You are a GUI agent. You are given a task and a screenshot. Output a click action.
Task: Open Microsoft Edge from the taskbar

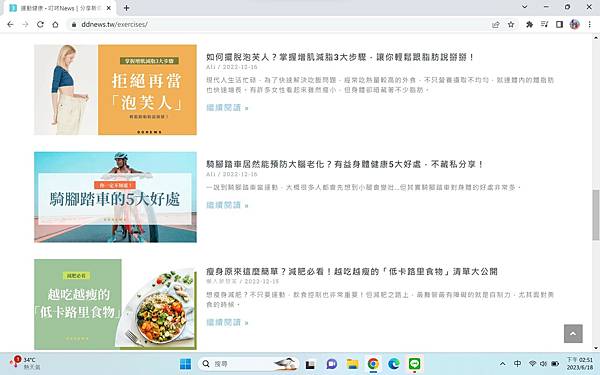coord(394,364)
